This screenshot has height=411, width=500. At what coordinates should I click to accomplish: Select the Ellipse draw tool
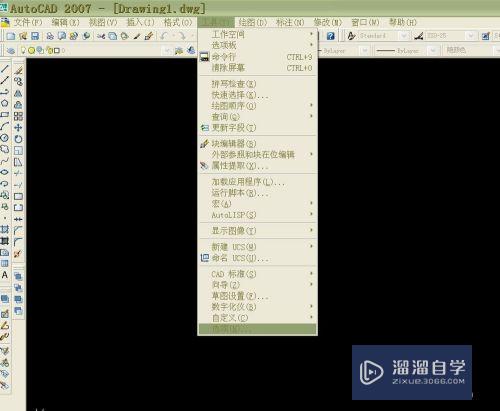[x=5, y=172]
